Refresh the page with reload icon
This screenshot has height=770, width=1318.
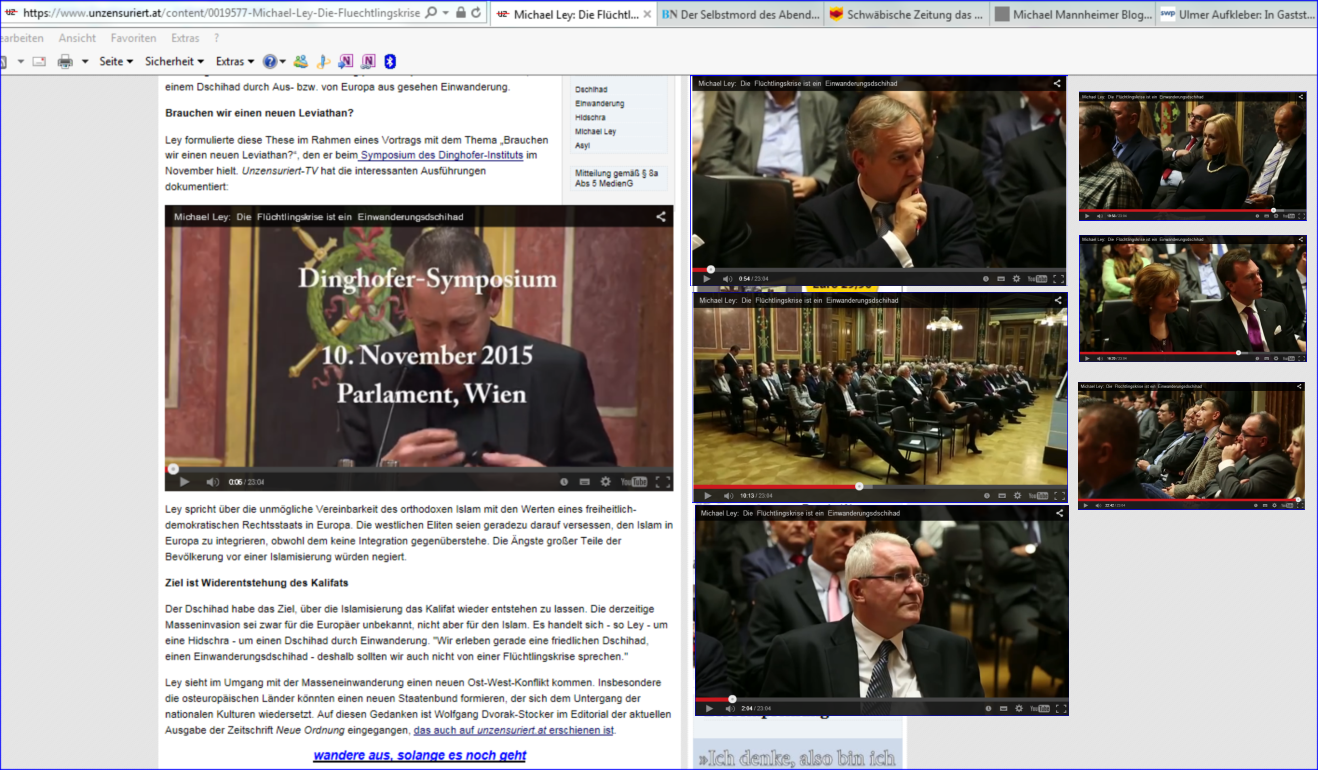click(476, 13)
